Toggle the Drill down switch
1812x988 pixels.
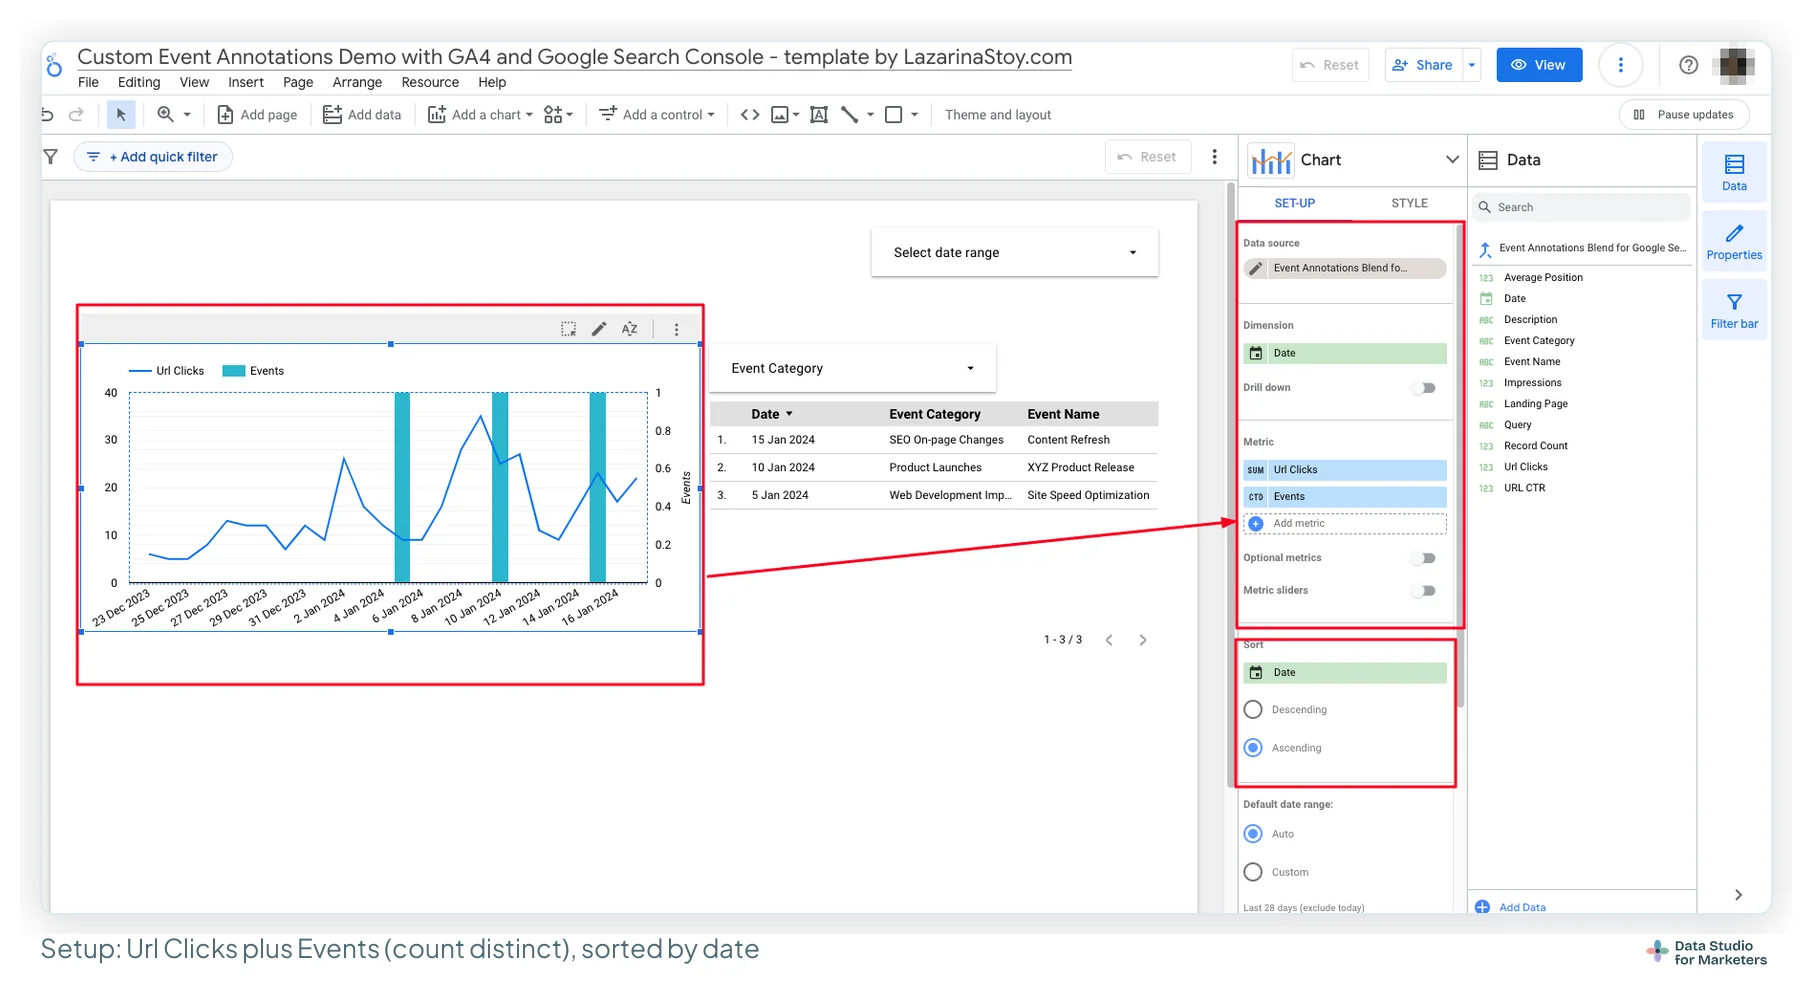coord(1424,388)
